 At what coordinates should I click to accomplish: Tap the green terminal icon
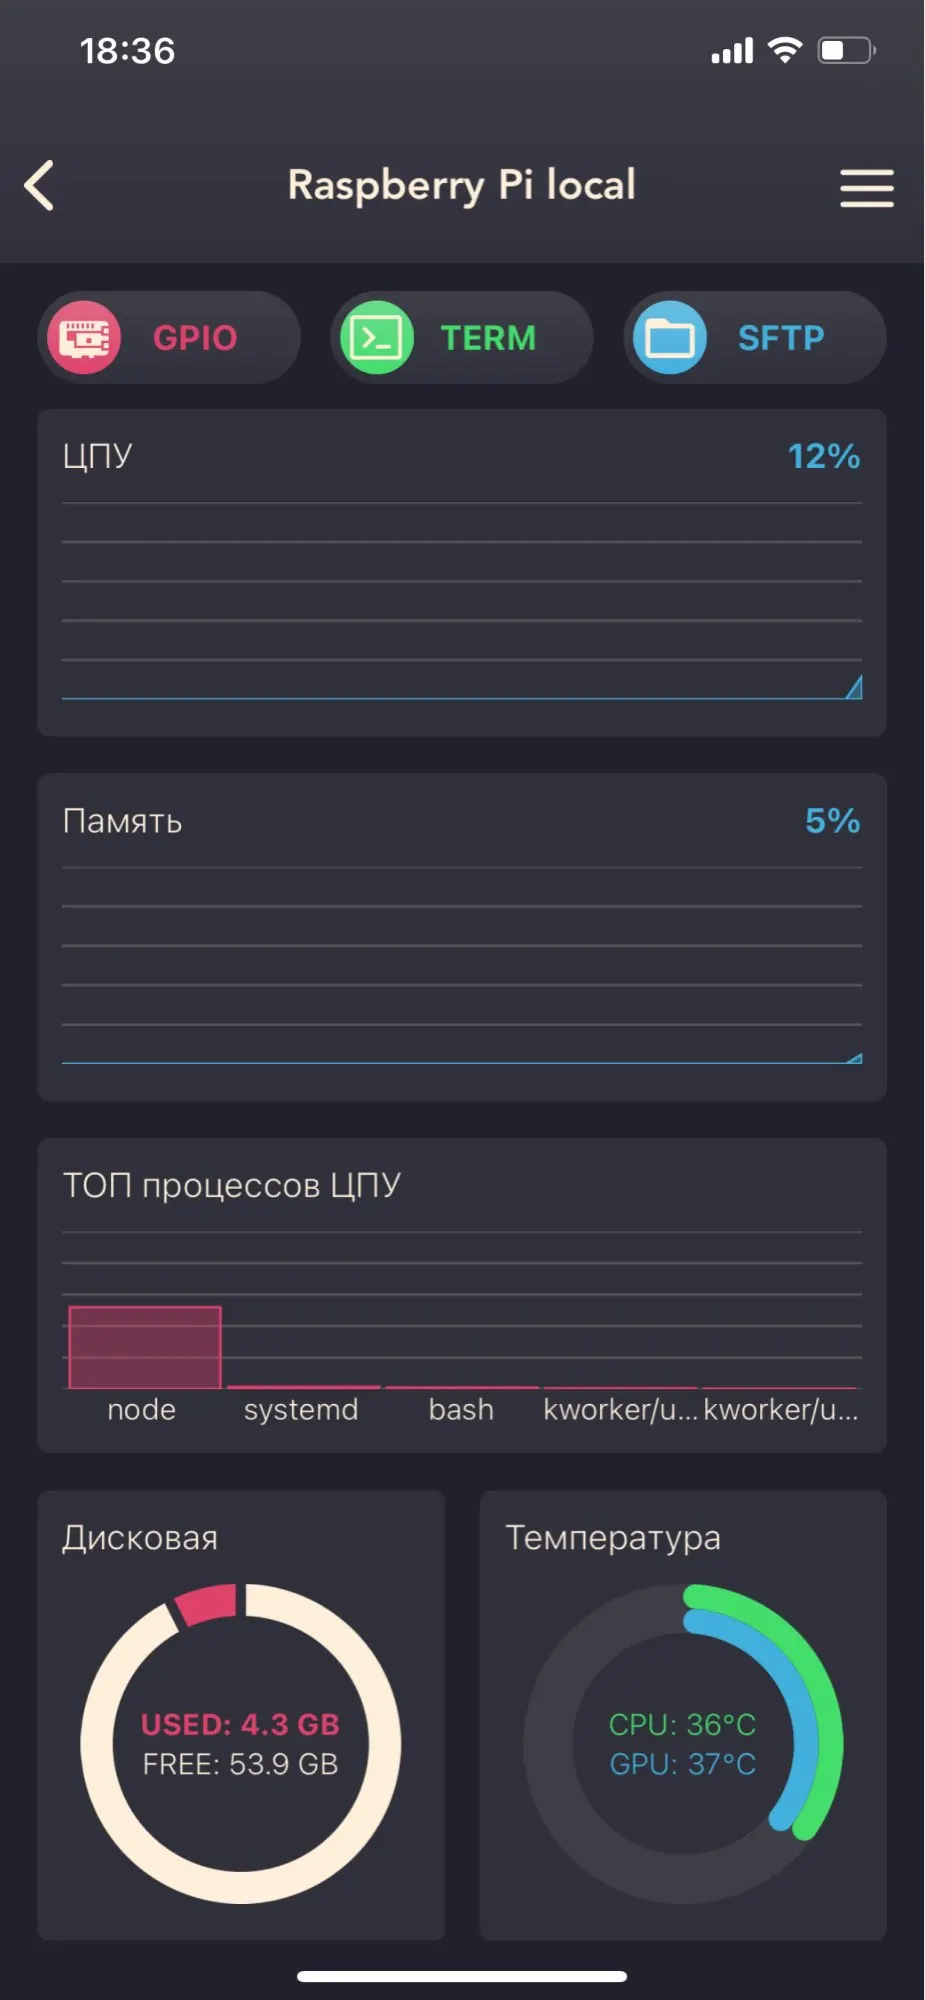[377, 338]
